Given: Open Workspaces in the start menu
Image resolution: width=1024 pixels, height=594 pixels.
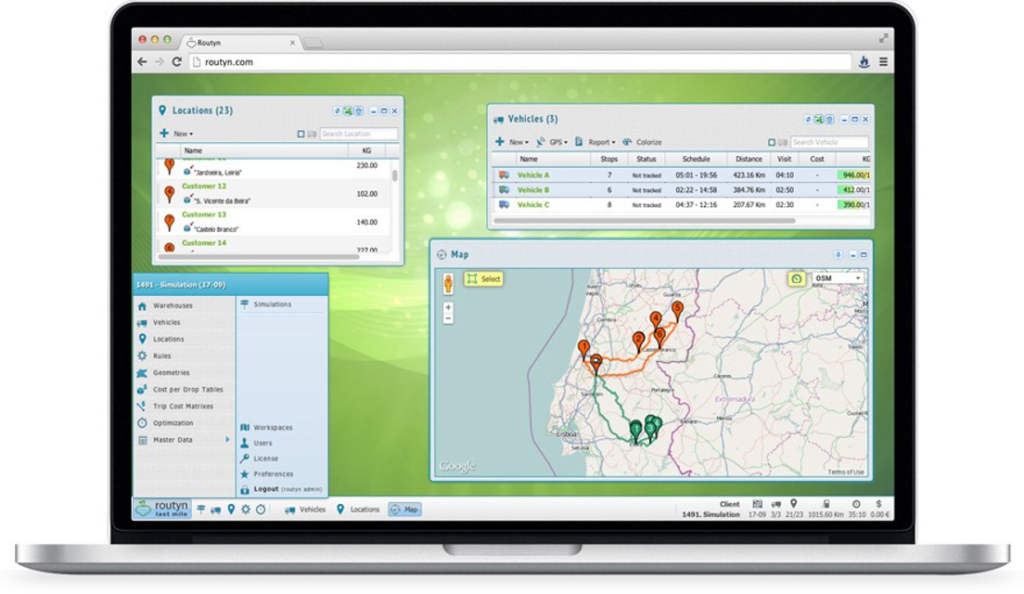Looking at the screenshot, I should (266, 428).
